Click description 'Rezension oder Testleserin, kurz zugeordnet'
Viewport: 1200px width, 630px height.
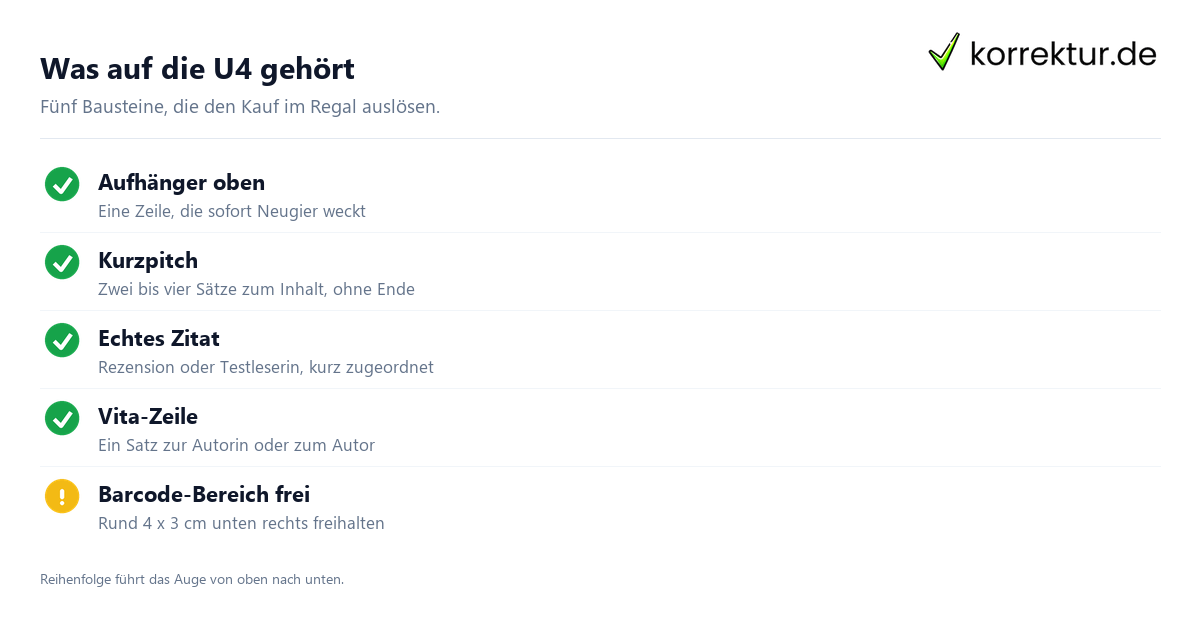(266, 368)
